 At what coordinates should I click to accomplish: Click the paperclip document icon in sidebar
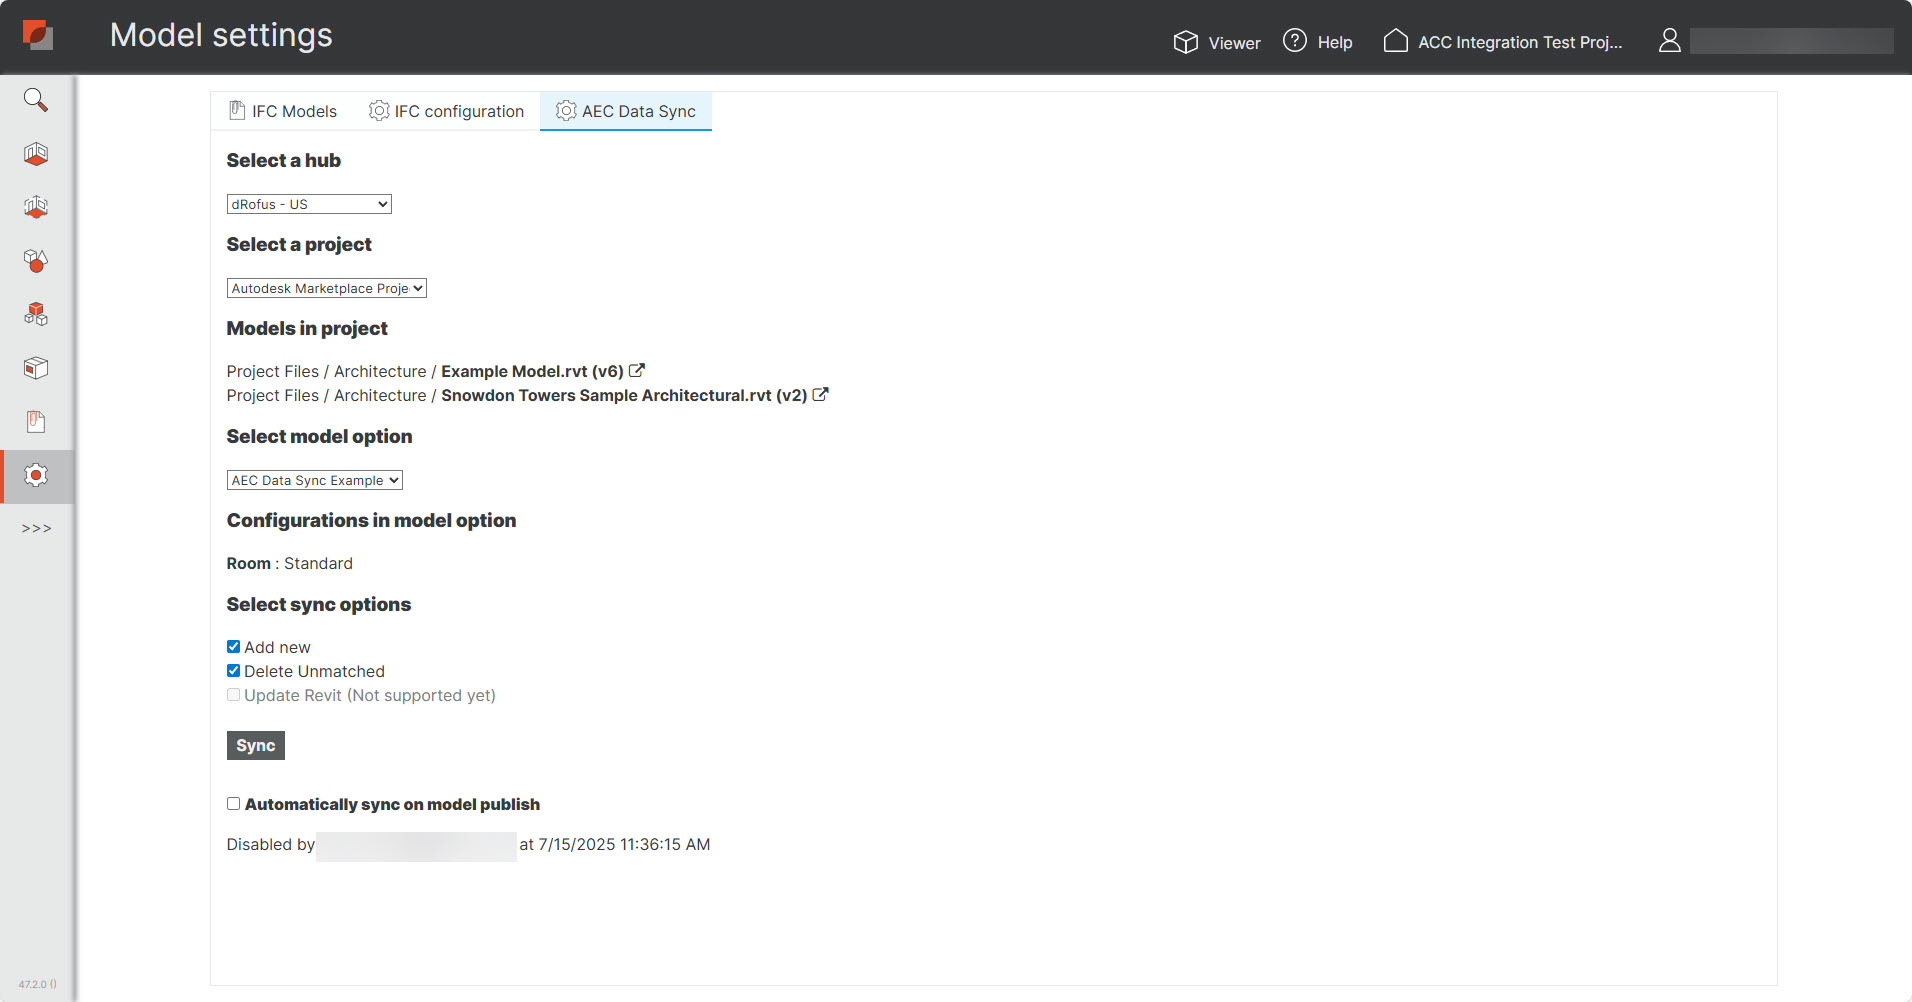point(36,421)
